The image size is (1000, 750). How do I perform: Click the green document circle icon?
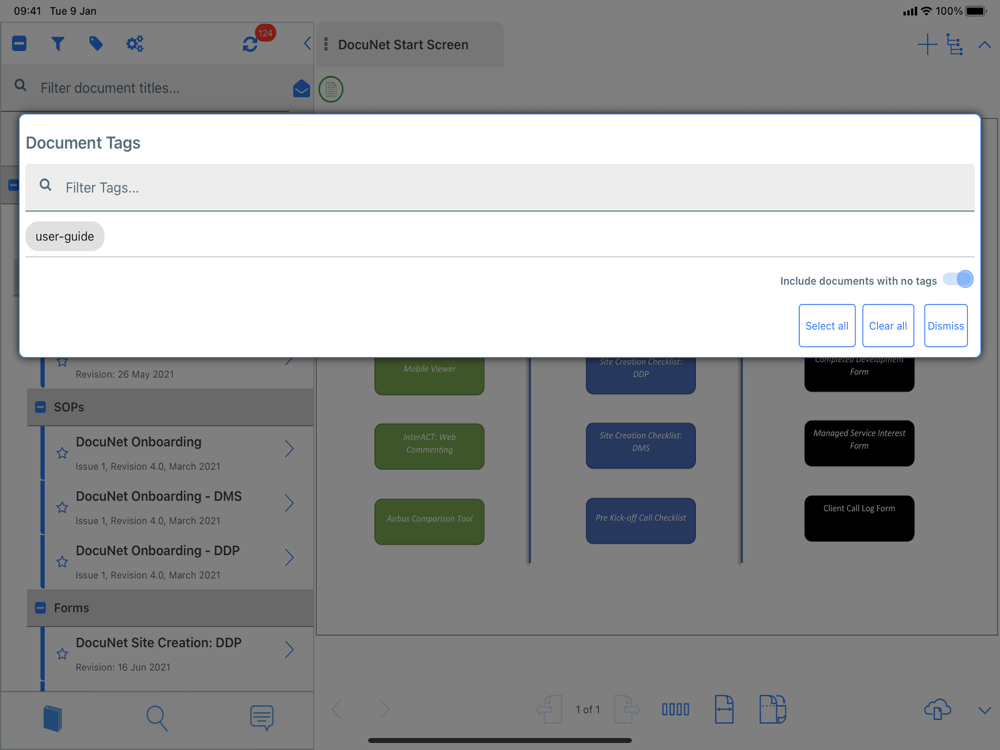331,89
